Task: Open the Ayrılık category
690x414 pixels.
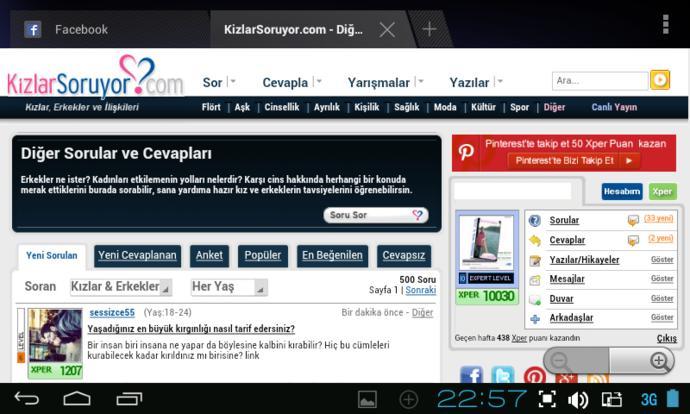Action: point(327,107)
